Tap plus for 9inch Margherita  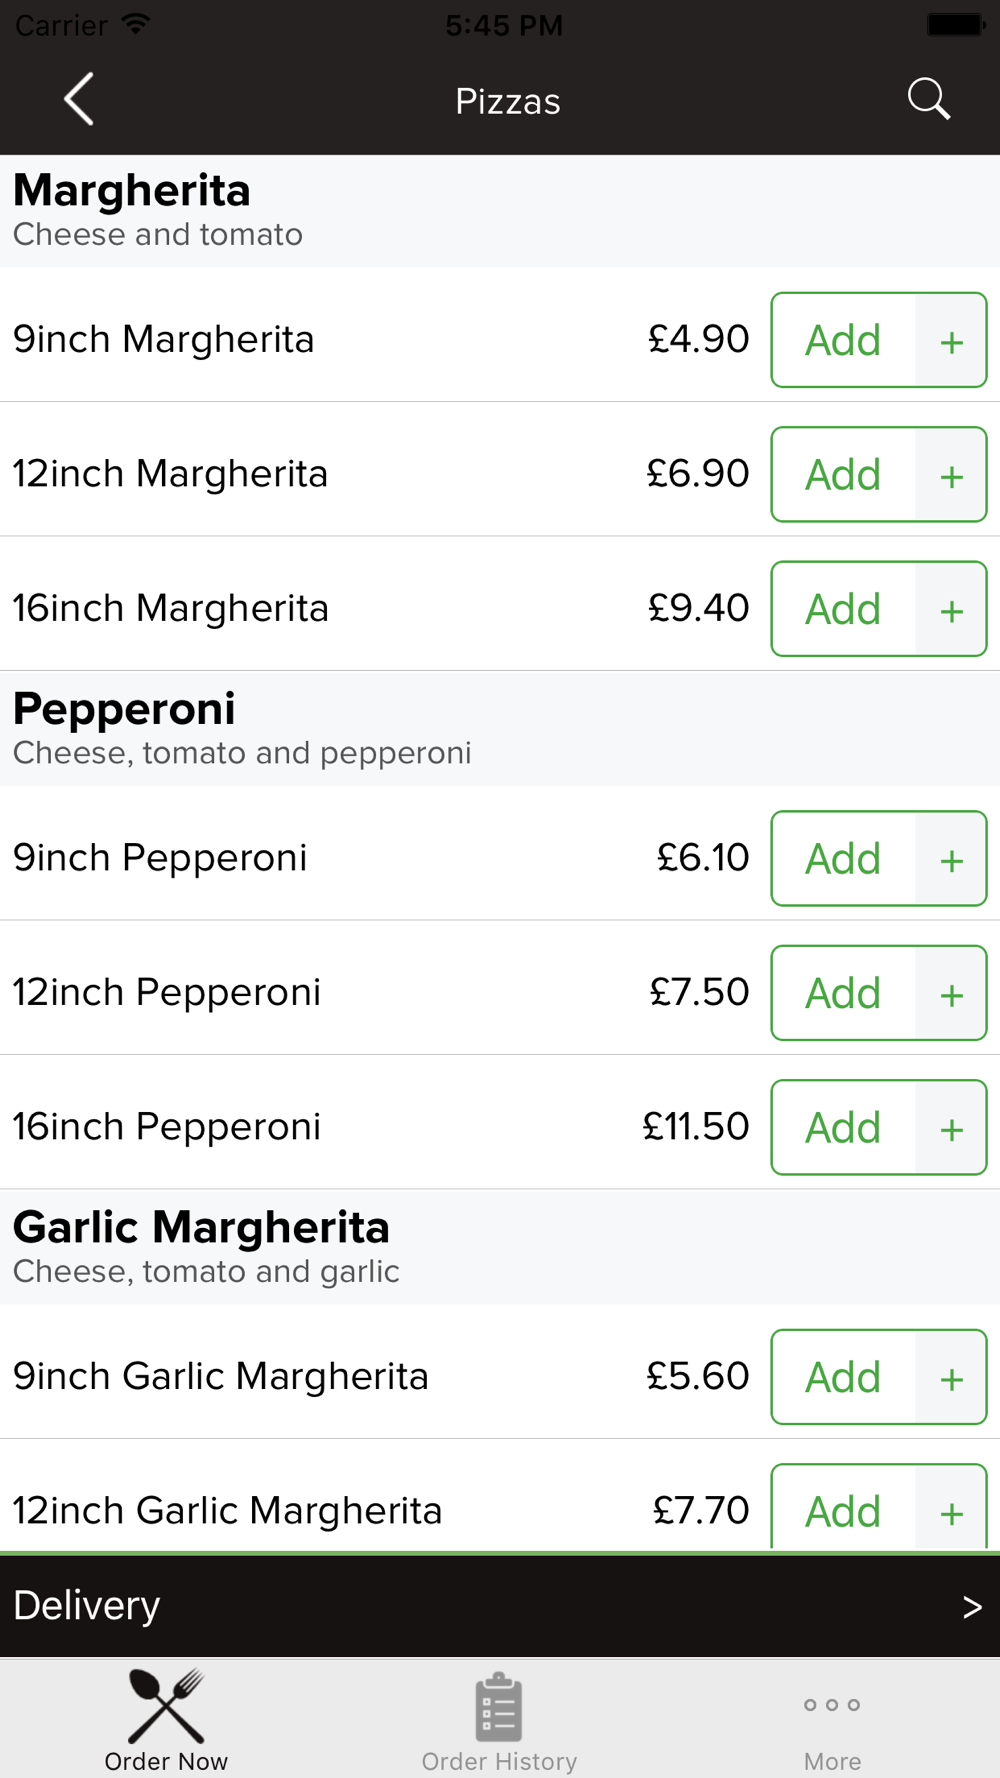click(x=951, y=341)
